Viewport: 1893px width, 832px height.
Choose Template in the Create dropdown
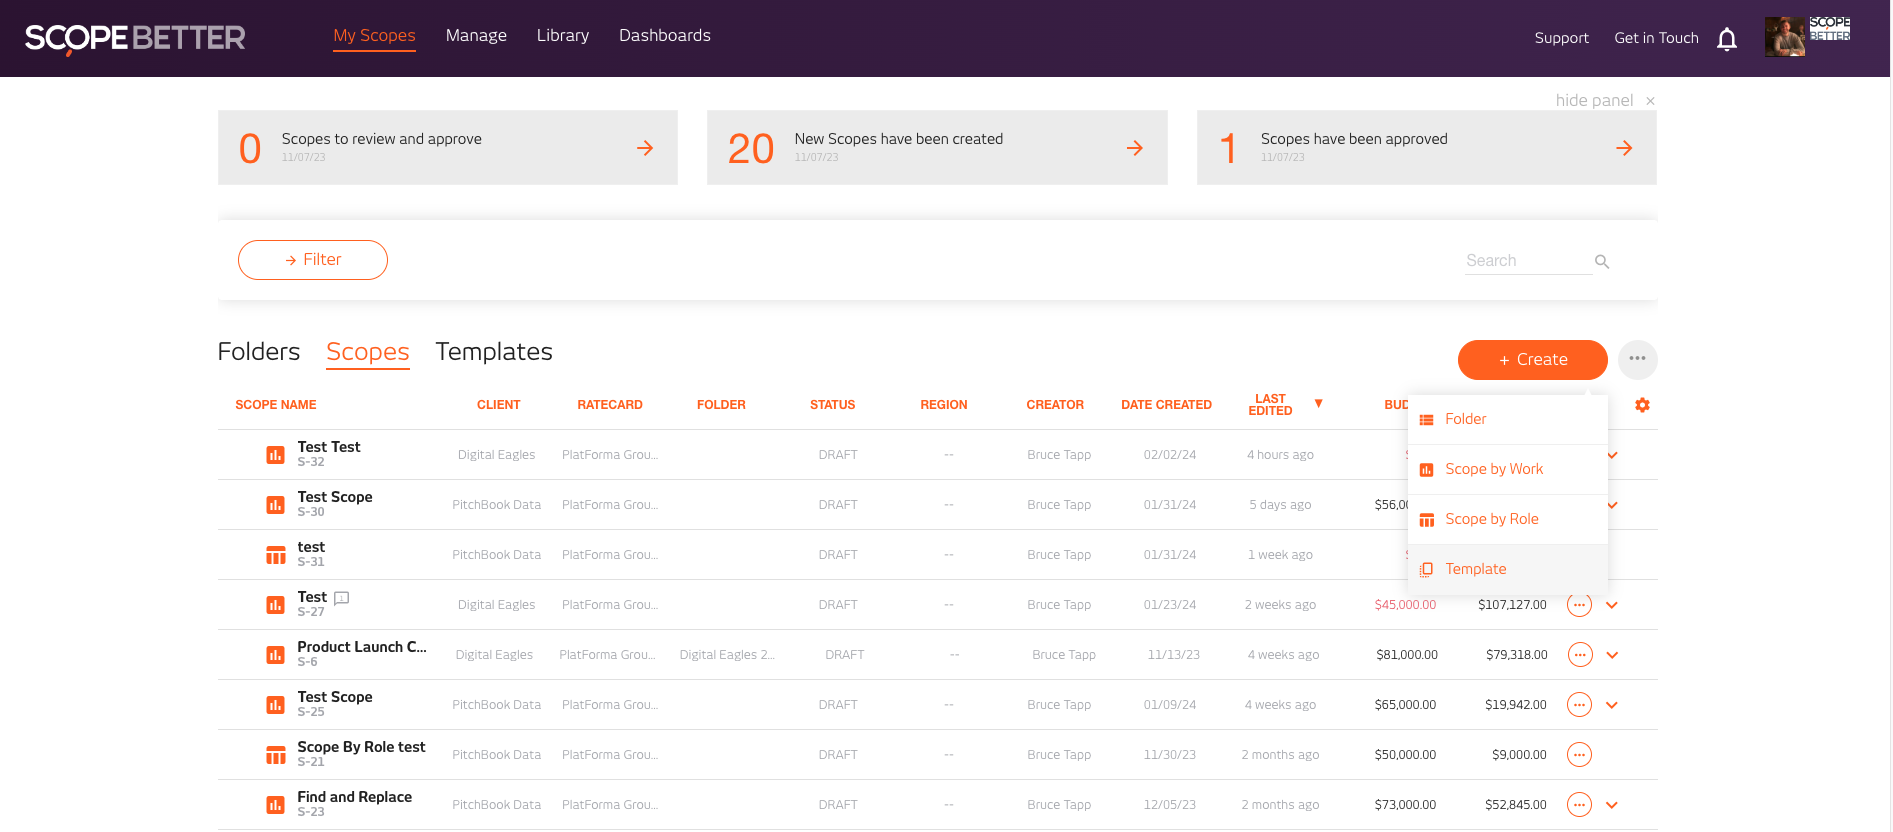(x=1475, y=569)
